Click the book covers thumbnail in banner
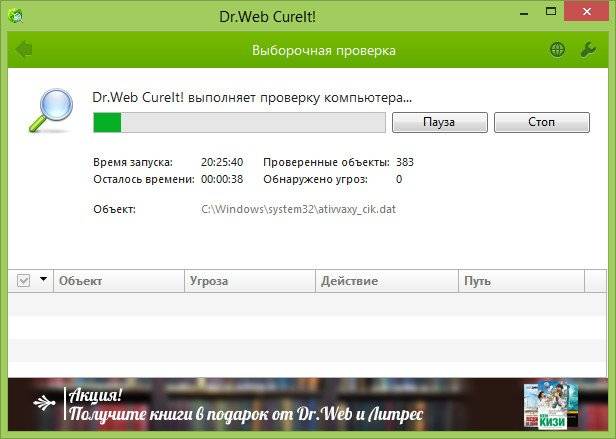 551,405
